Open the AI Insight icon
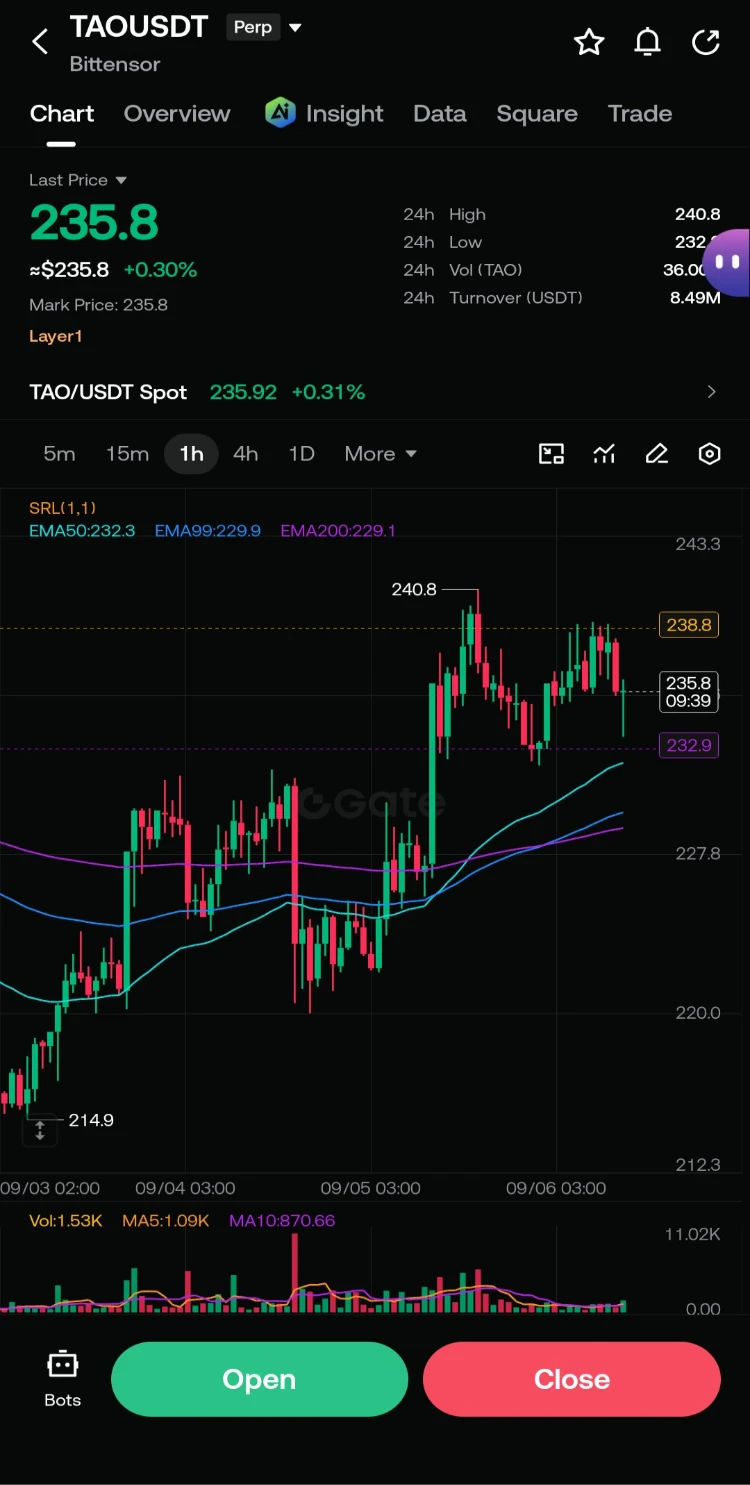This screenshot has width=750, height=1485. (280, 113)
